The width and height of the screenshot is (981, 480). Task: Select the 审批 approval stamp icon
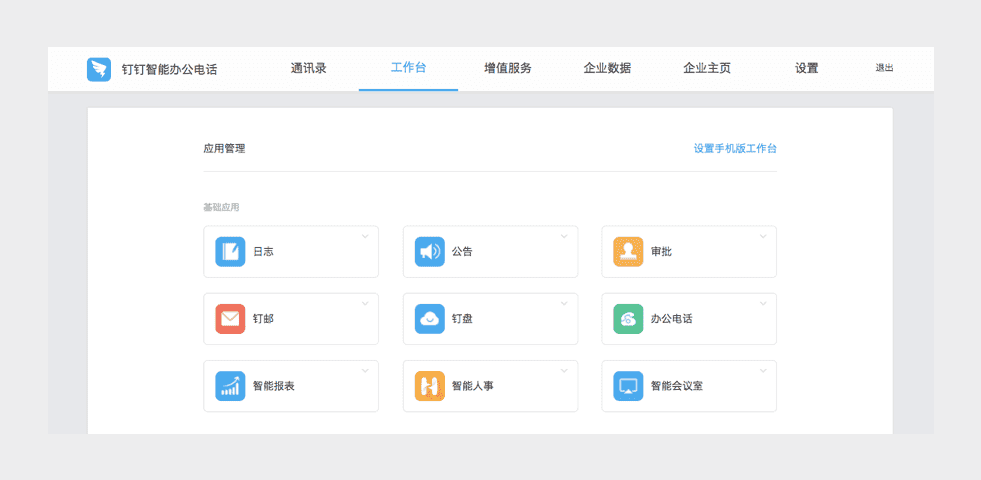tap(628, 252)
